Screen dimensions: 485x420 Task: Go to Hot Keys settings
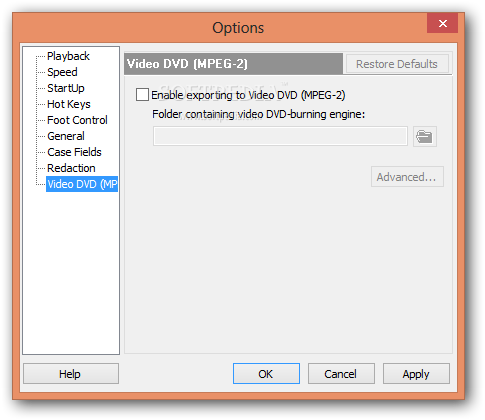coord(69,104)
